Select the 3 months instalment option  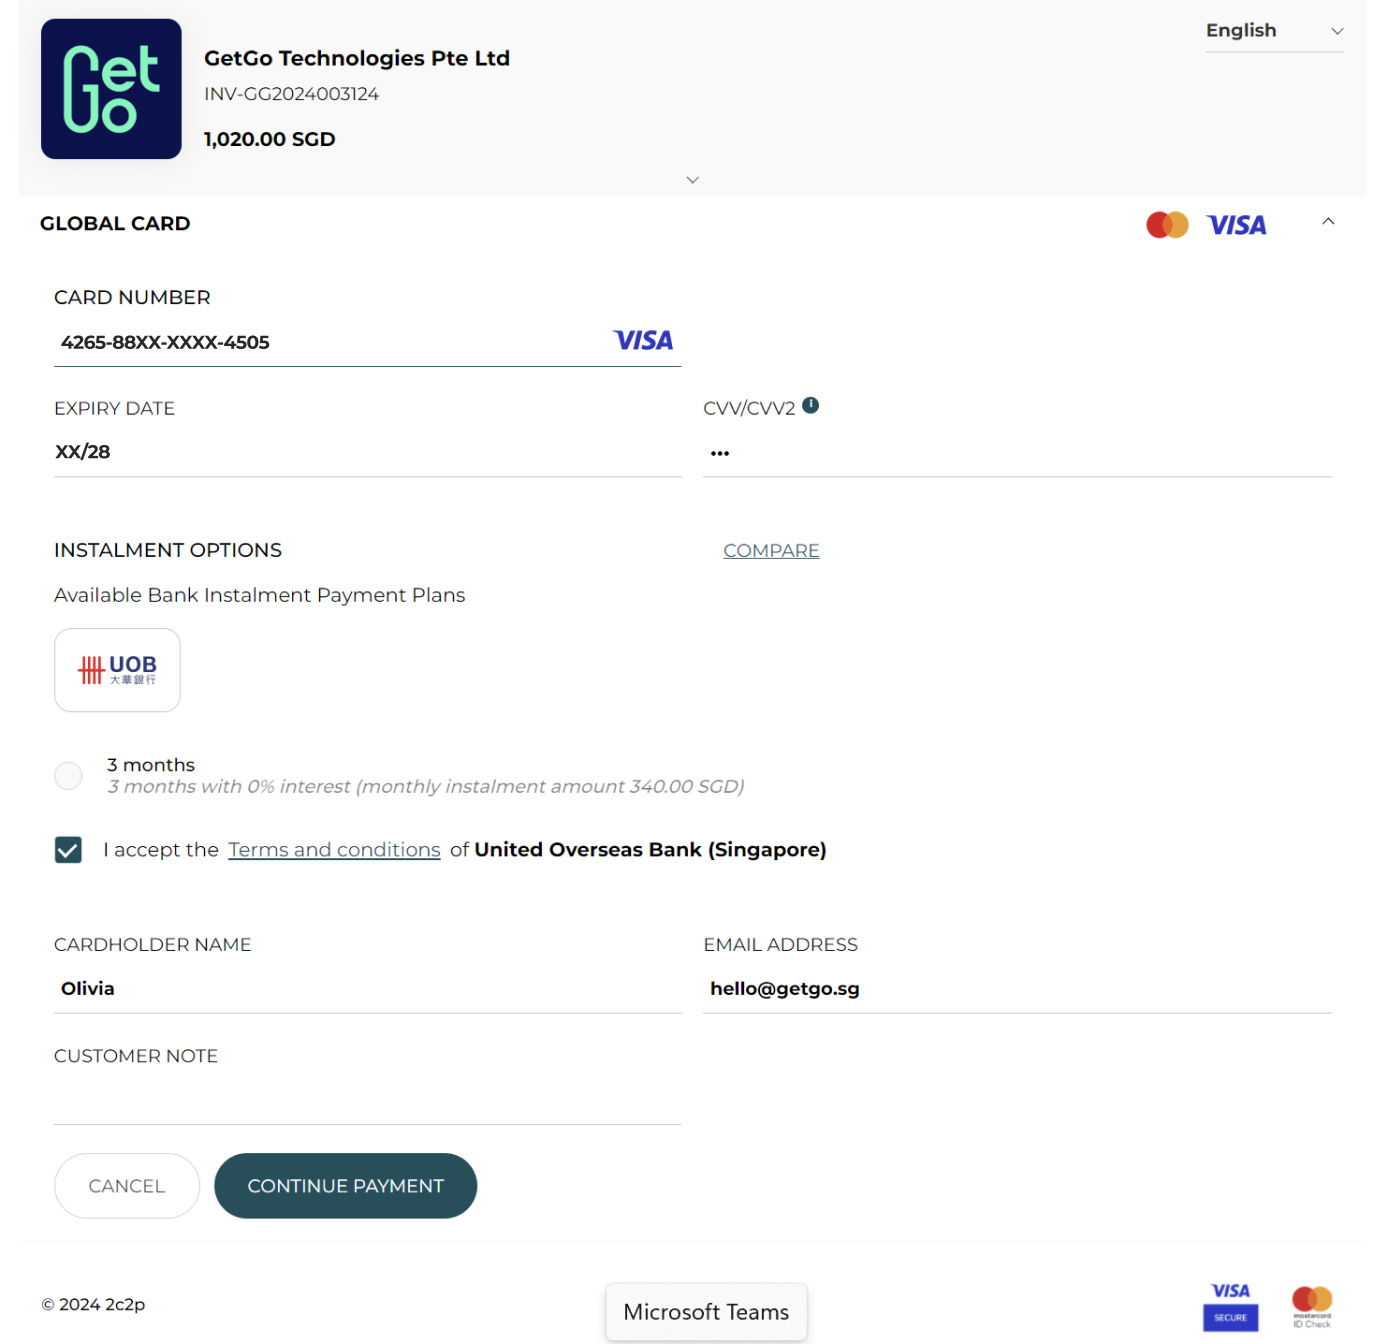point(69,776)
